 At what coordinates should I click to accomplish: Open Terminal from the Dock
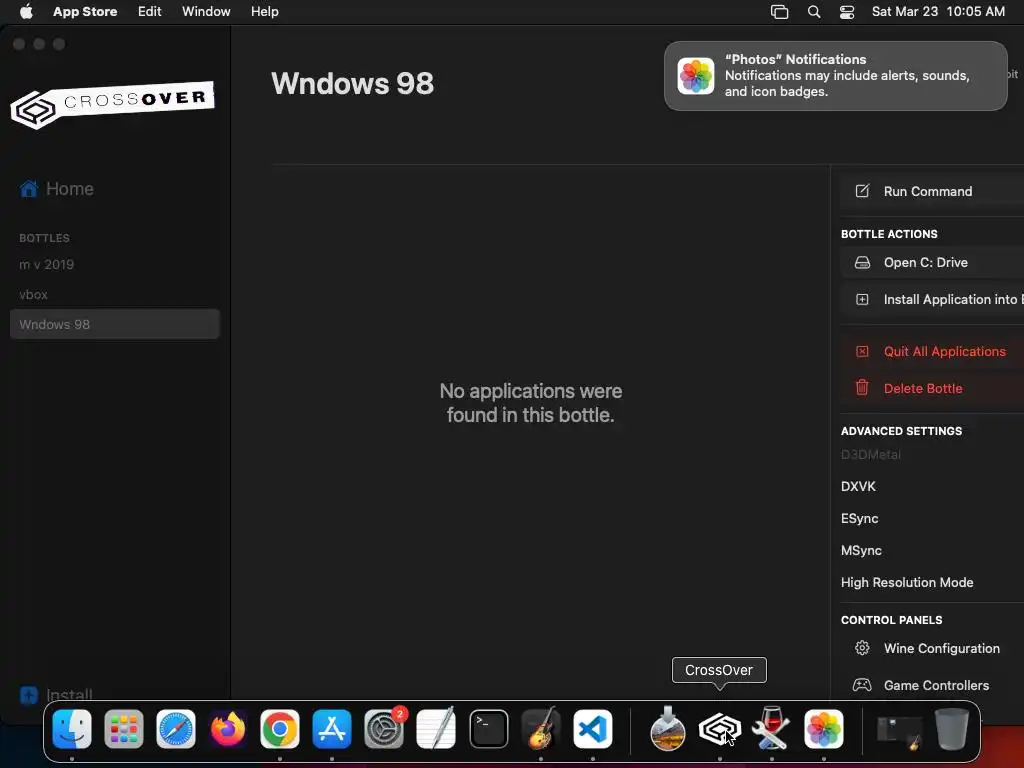tap(488, 729)
